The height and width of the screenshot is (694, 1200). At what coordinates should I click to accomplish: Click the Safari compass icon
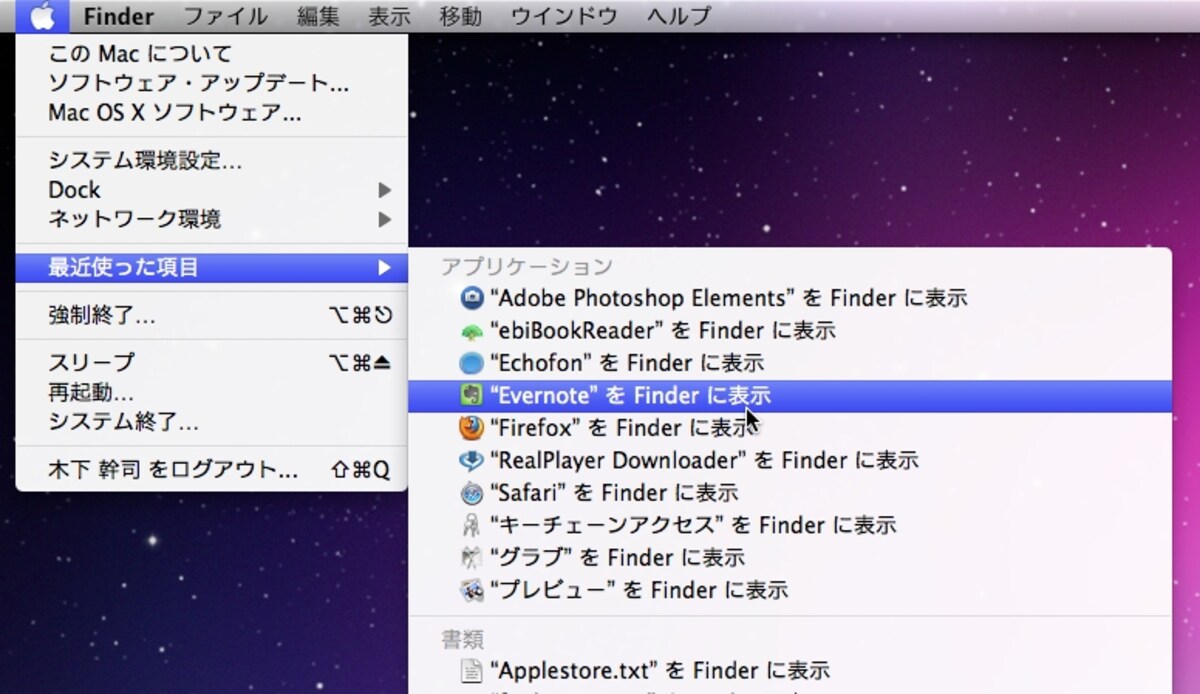pyautogui.click(x=471, y=493)
